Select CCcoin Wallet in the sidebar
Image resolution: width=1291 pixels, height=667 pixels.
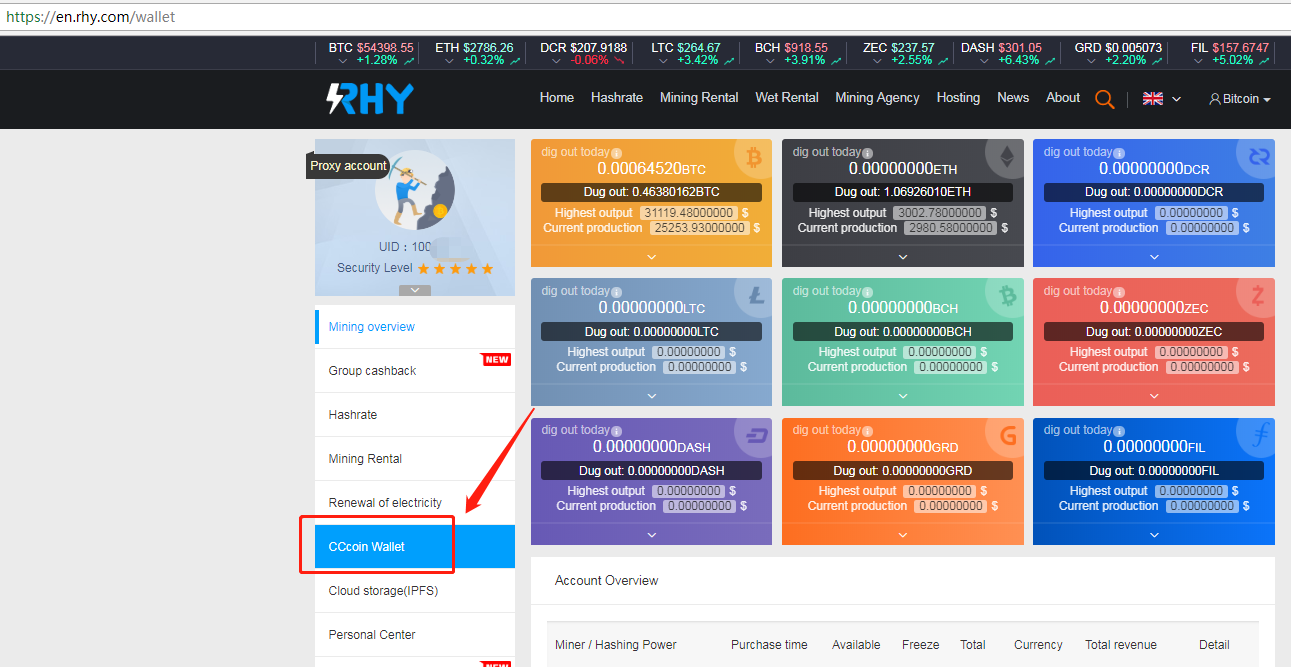(415, 547)
